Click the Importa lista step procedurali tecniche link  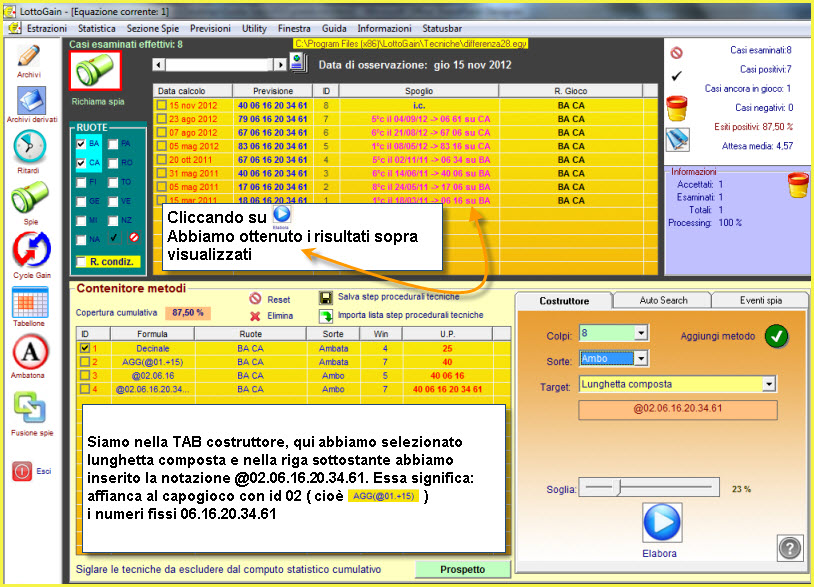point(411,315)
